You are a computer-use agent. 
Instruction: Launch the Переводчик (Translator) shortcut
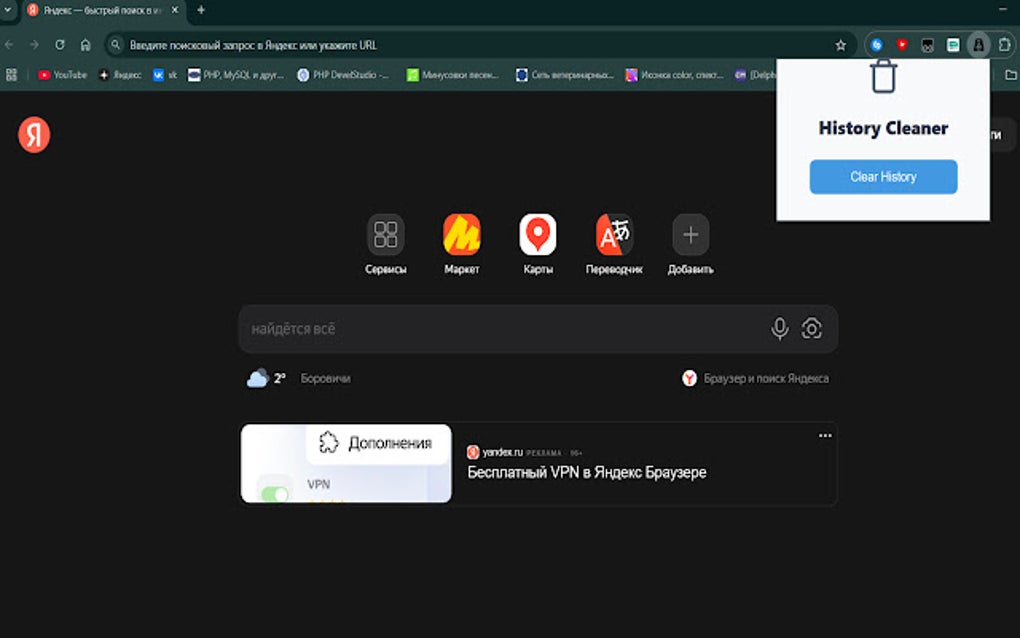tap(613, 237)
